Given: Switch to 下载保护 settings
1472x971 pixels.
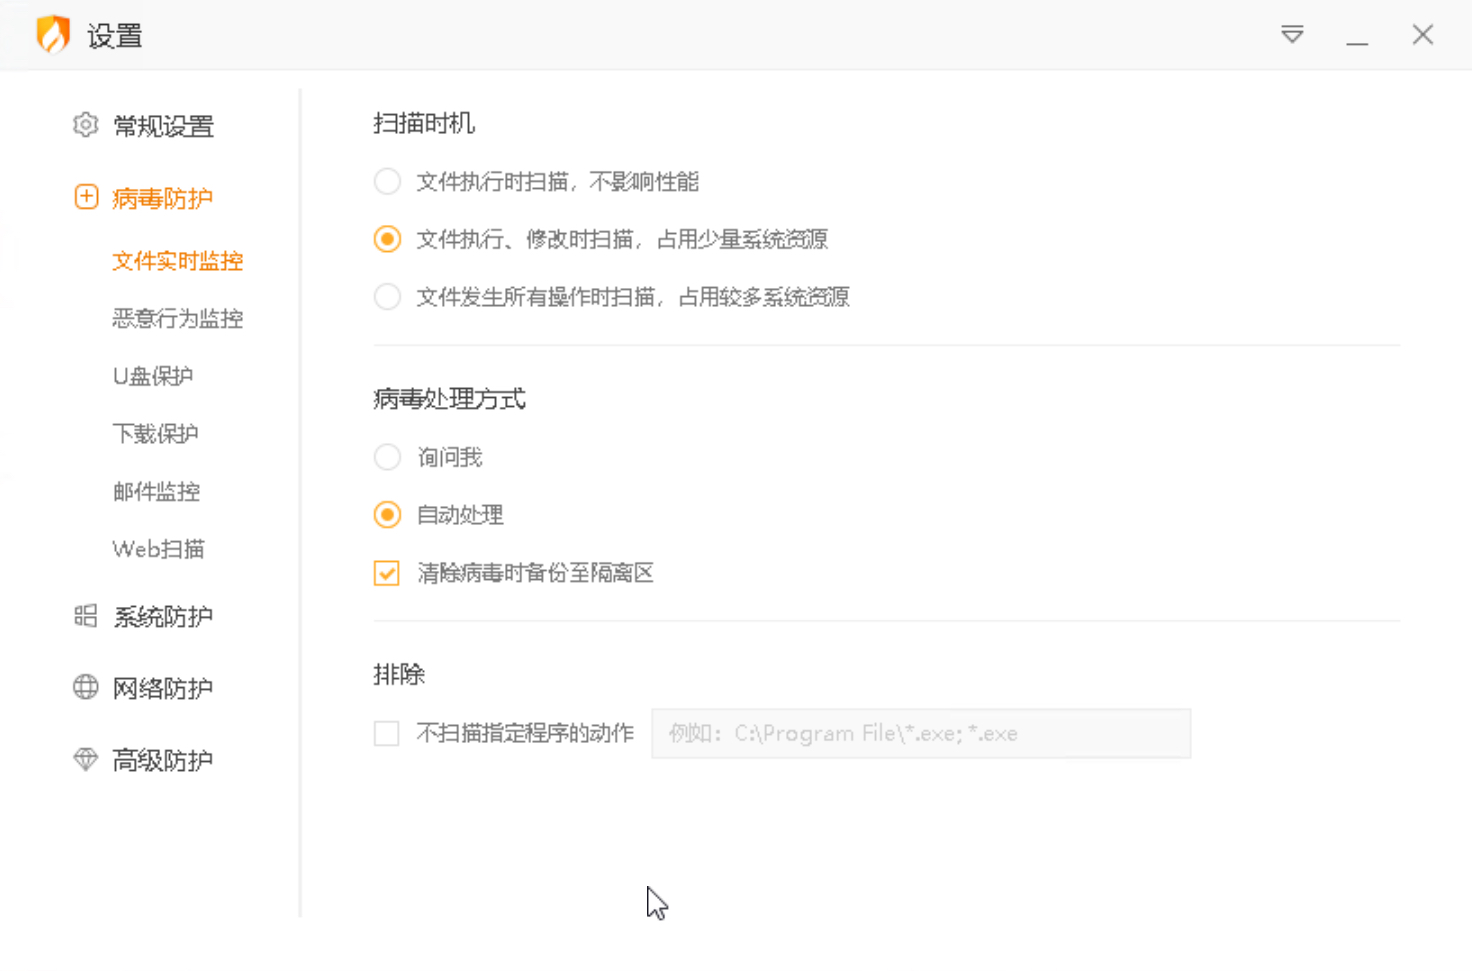Looking at the screenshot, I should click(156, 434).
